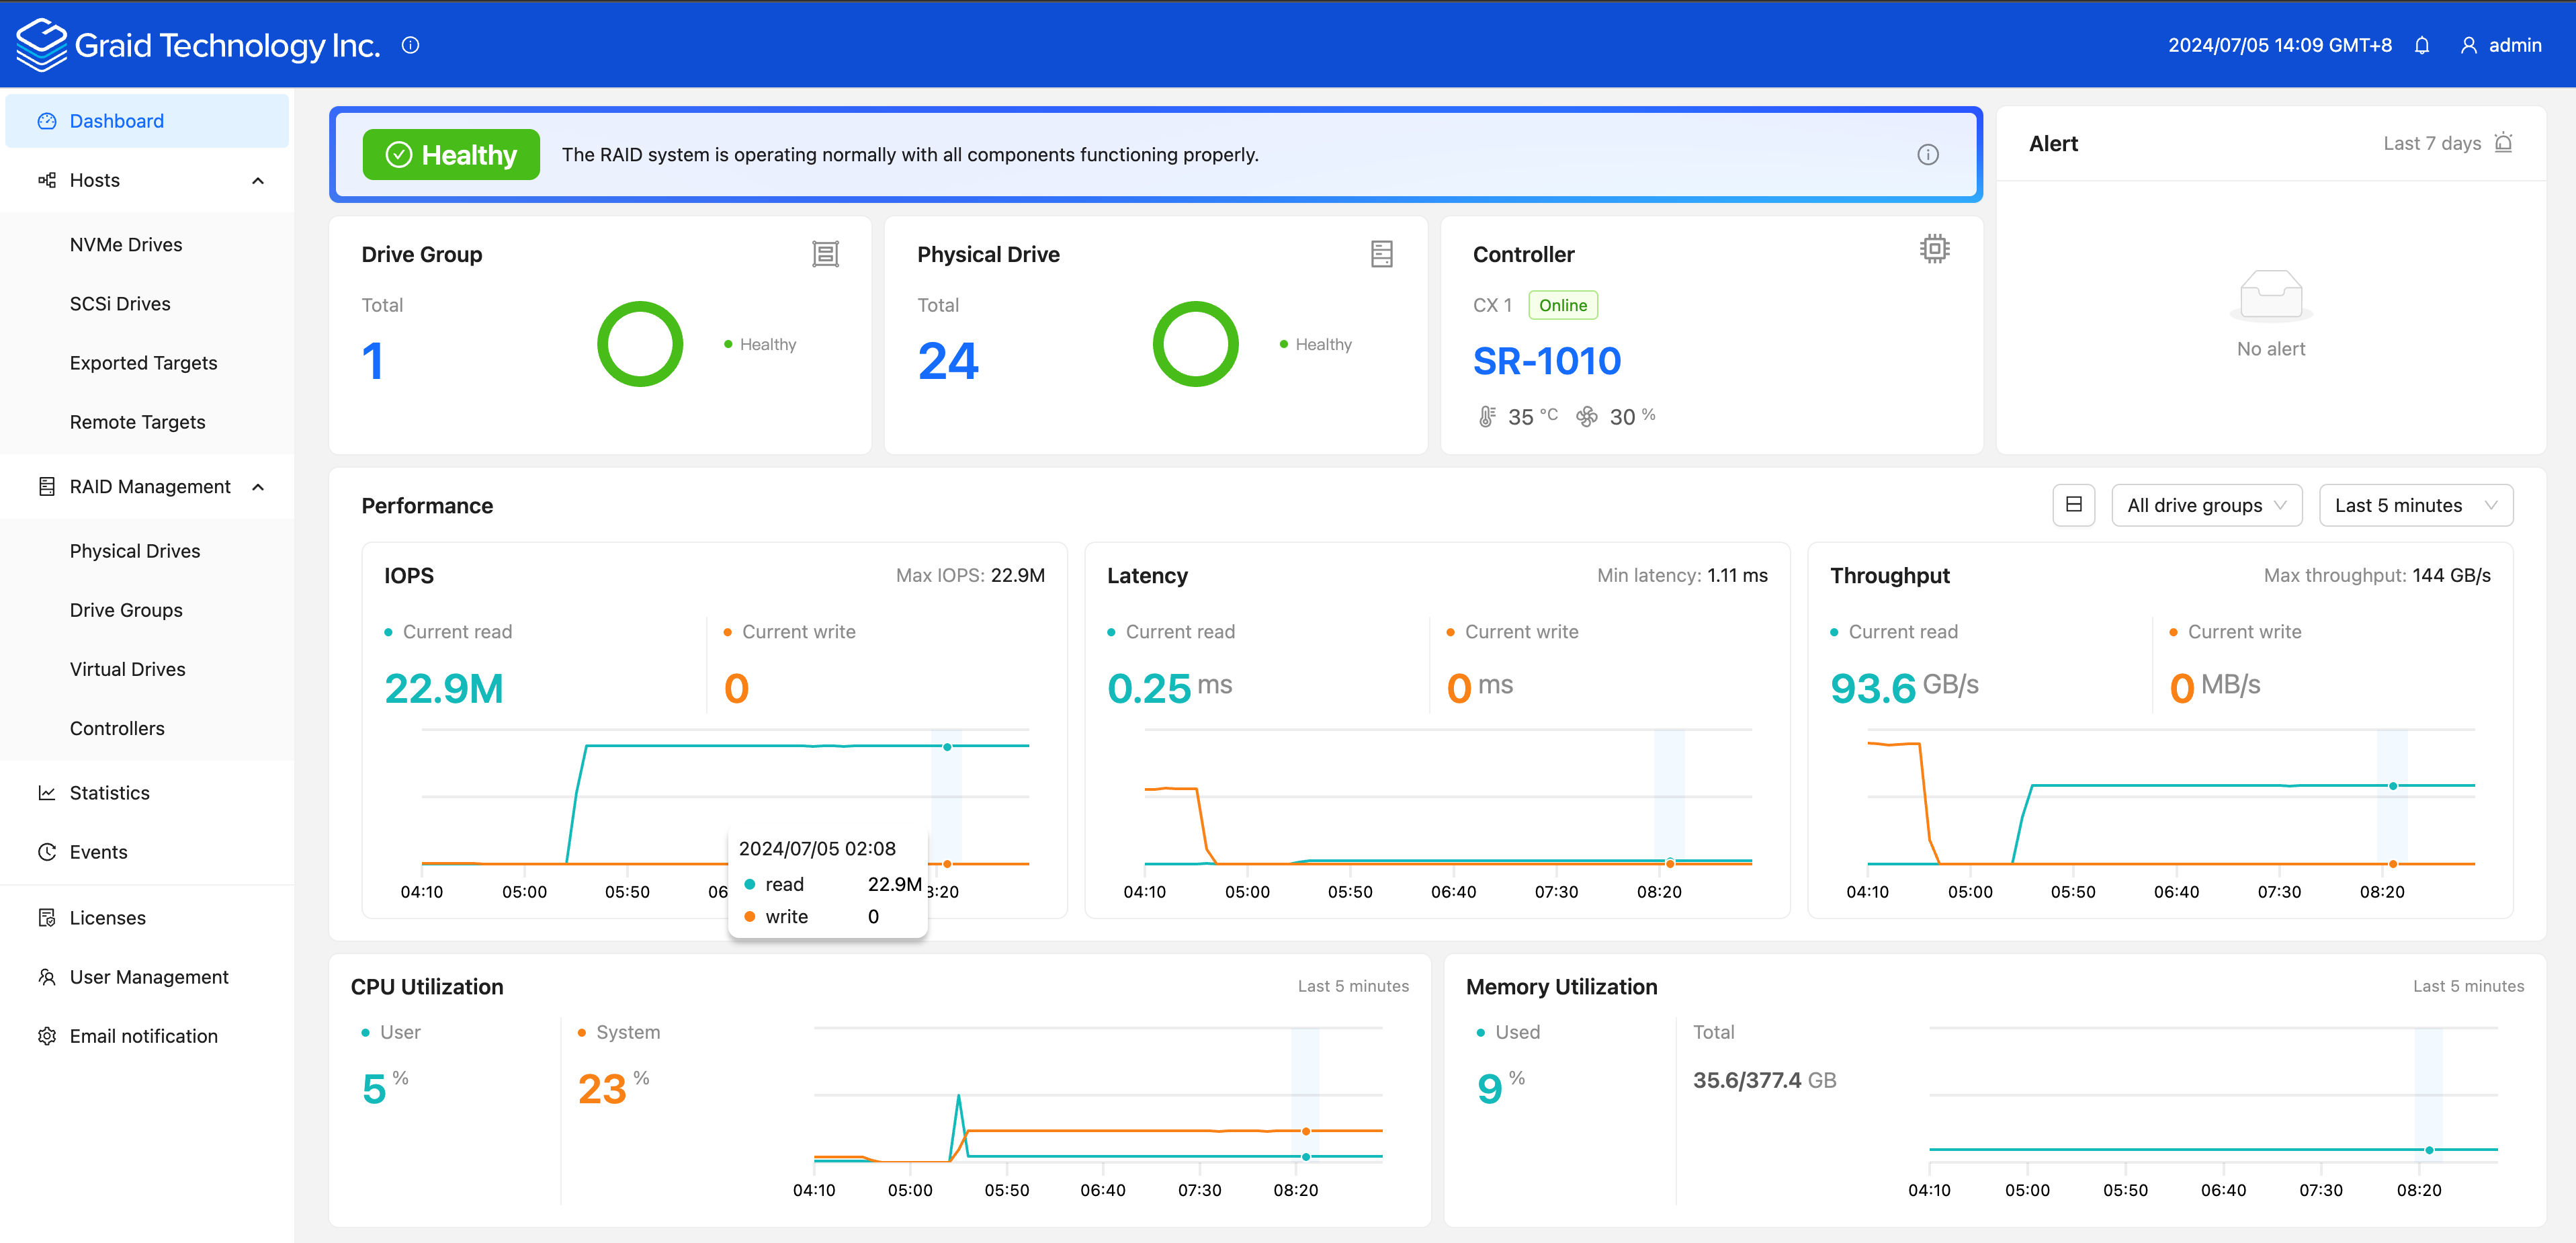Go to Controllers page

tap(117, 728)
